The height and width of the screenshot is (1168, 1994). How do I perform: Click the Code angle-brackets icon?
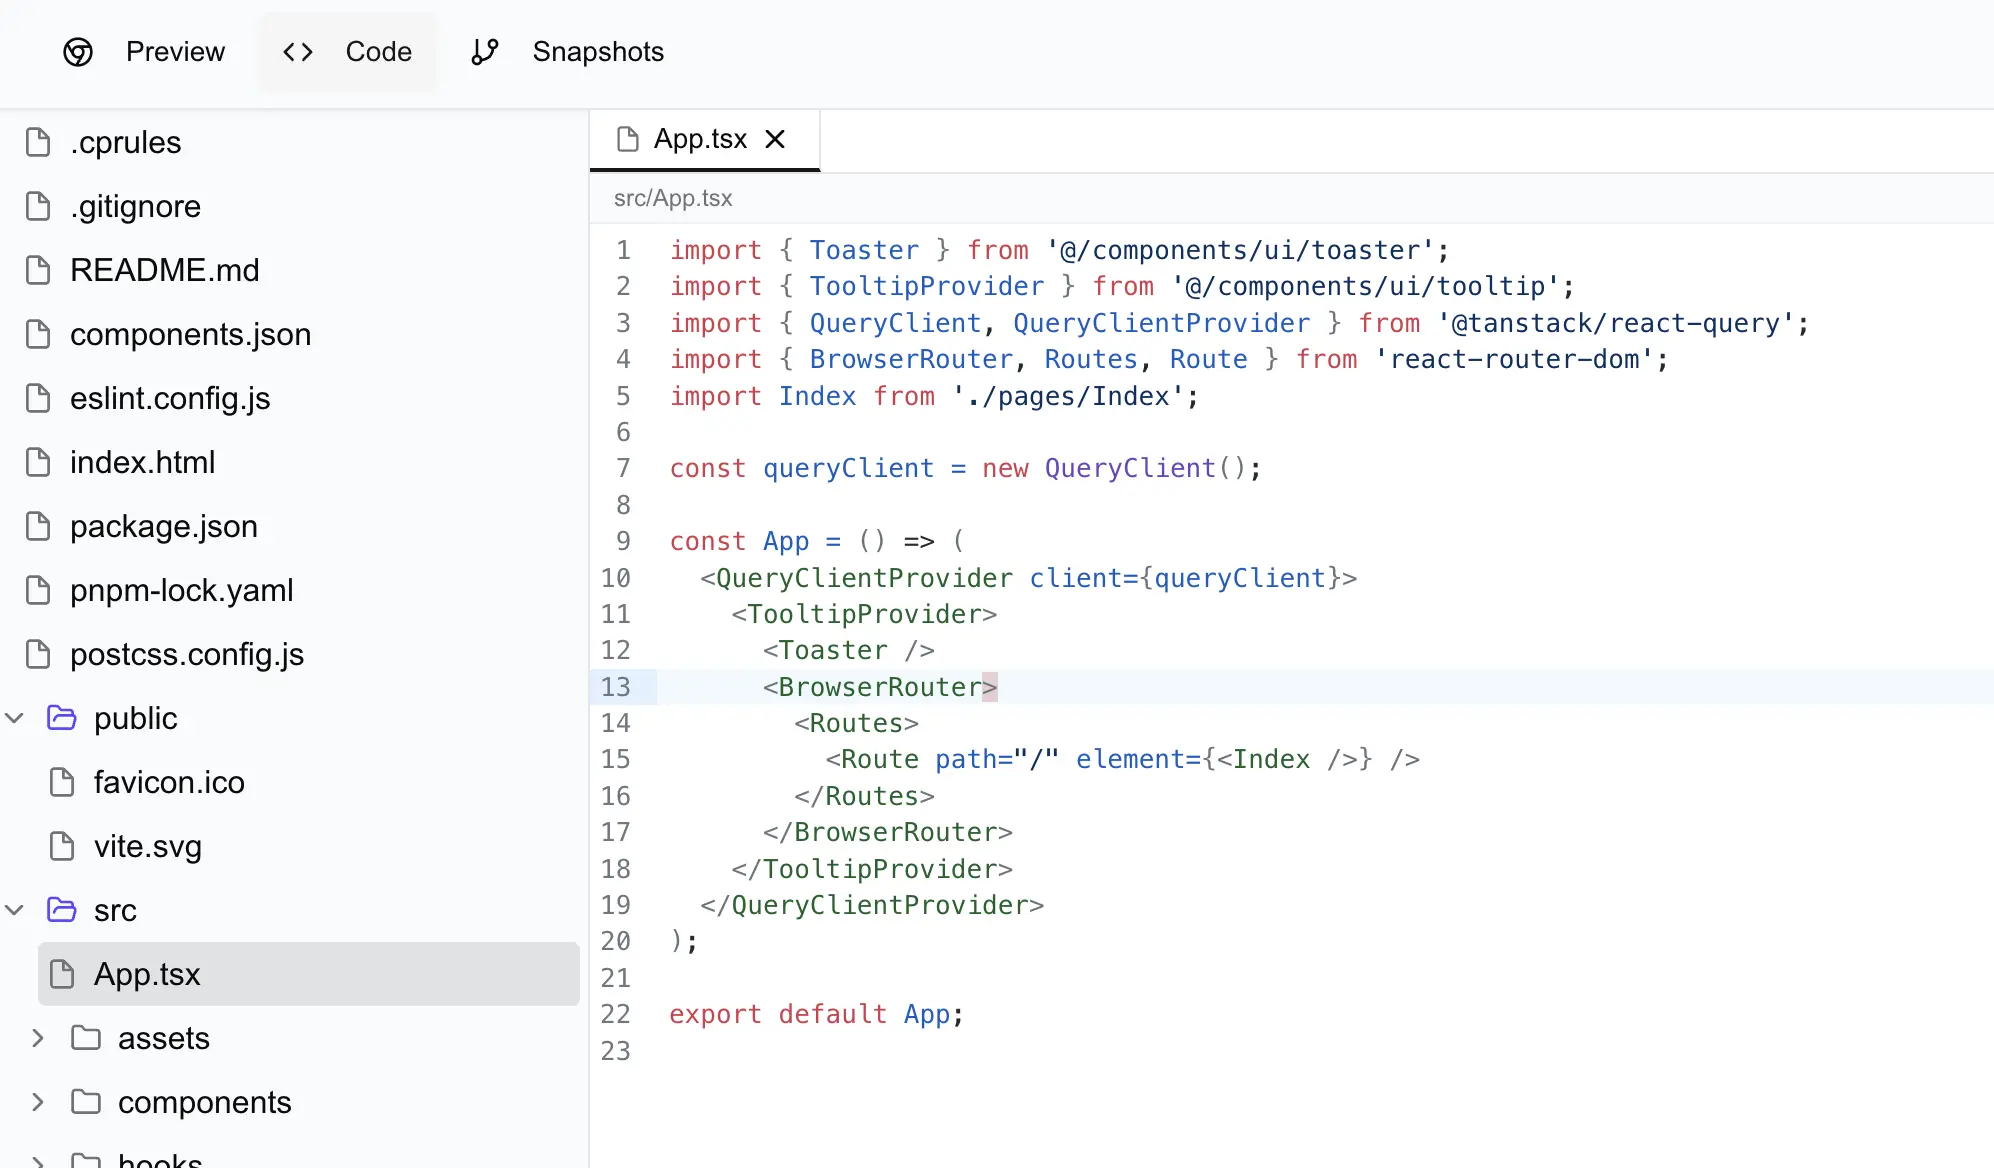[x=296, y=51]
